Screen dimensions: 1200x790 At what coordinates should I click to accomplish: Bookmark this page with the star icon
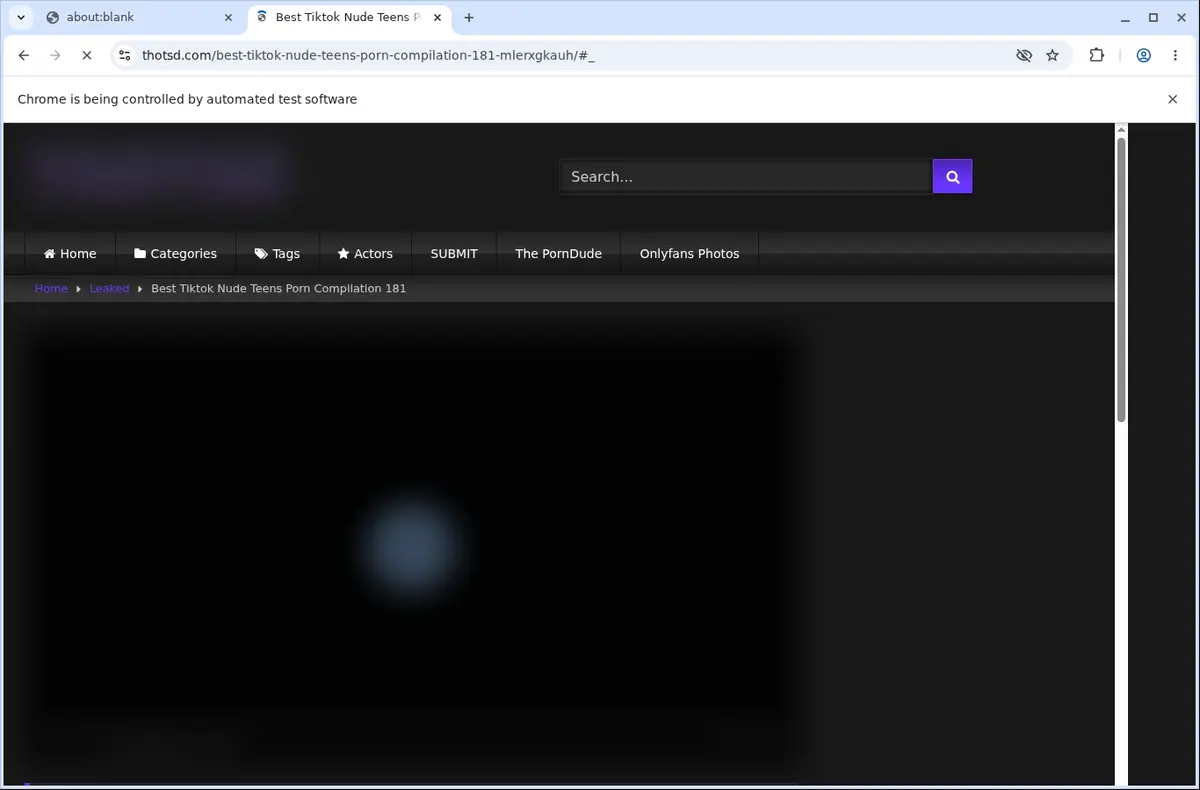click(1052, 56)
